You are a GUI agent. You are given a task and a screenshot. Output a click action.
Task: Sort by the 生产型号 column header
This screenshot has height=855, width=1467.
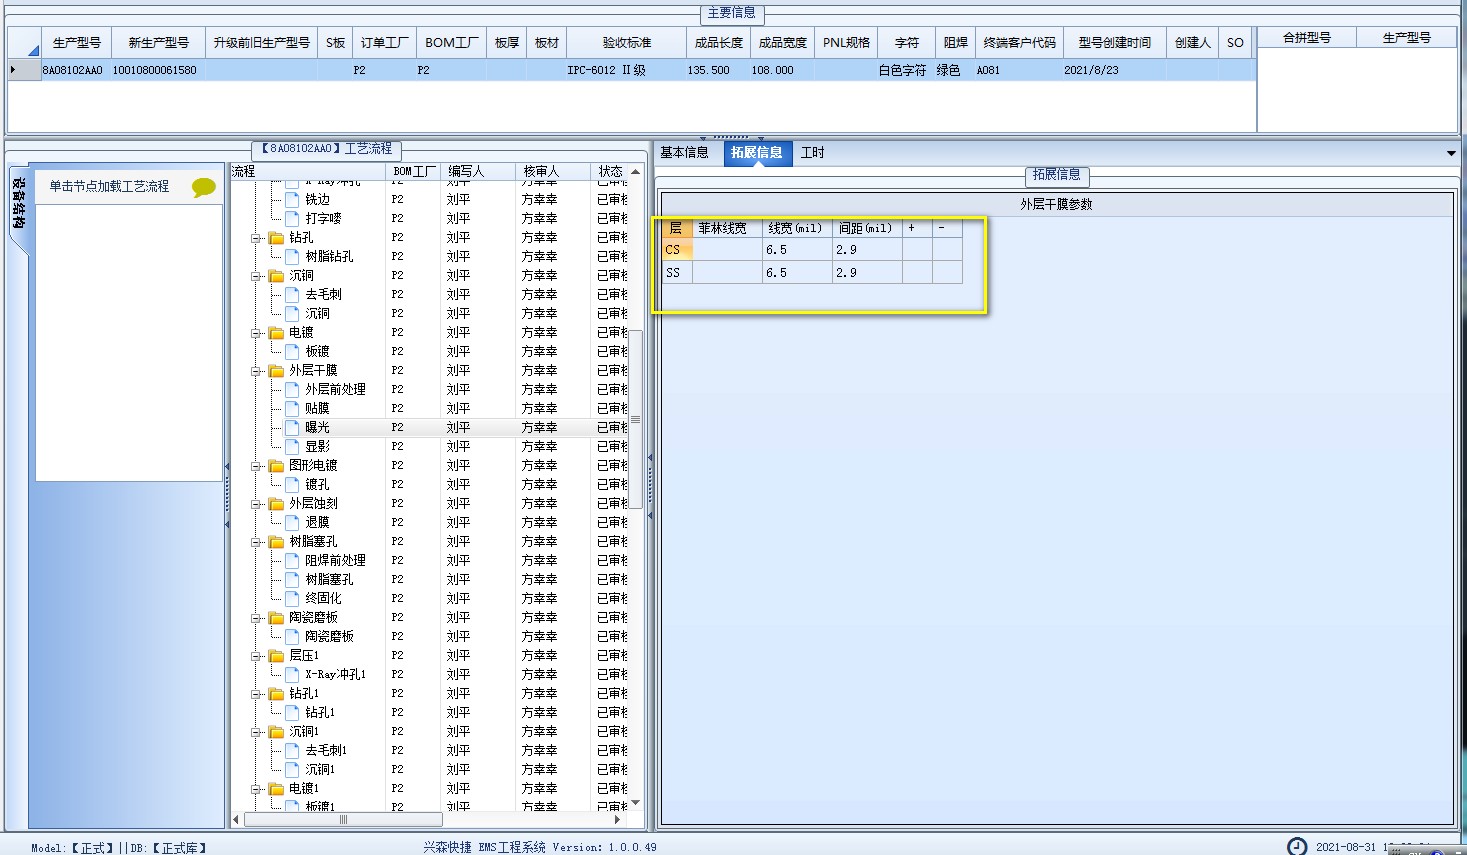(x=77, y=43)
